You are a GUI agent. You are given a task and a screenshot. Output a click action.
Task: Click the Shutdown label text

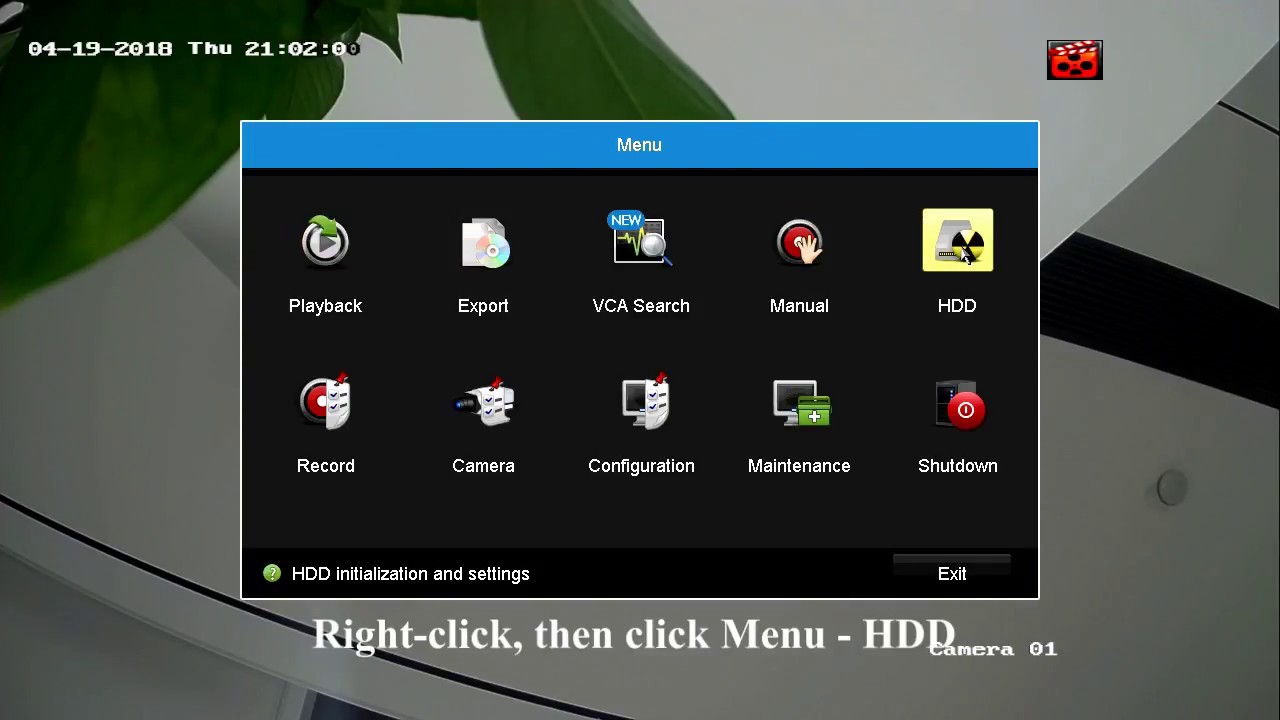(x=958, y=466)
